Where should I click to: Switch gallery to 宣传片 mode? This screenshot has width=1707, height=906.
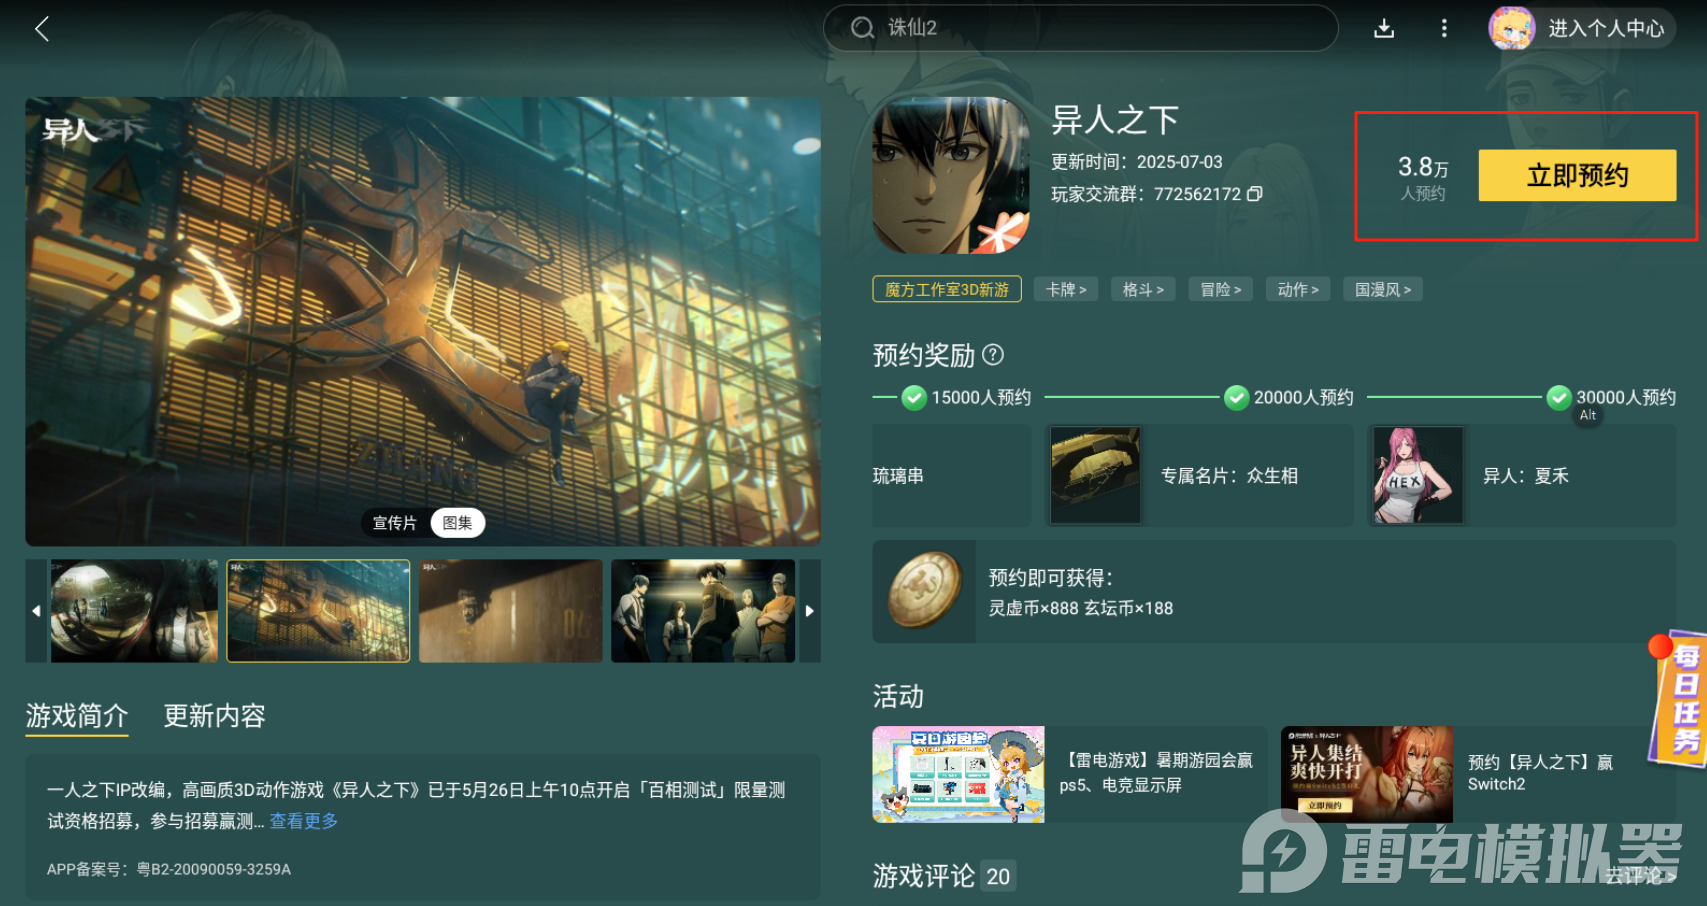click(x=395, y=523)
